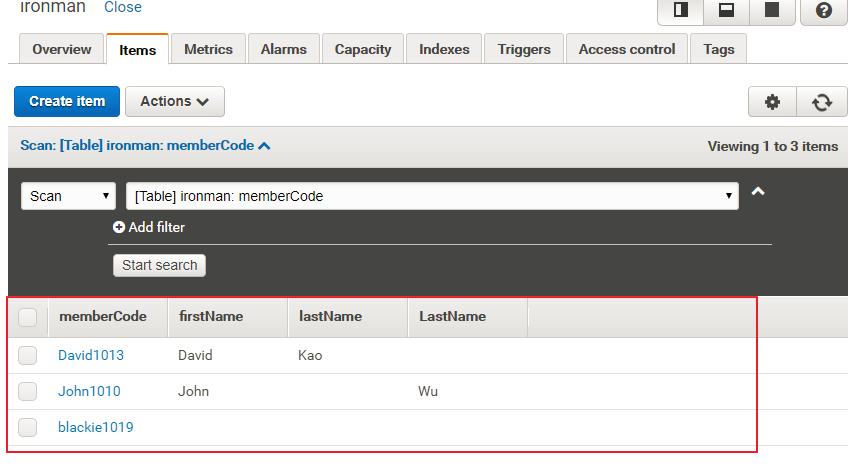Toggle the select-all checkbox in header
The image size is (861, 470).
pos(28,317)
